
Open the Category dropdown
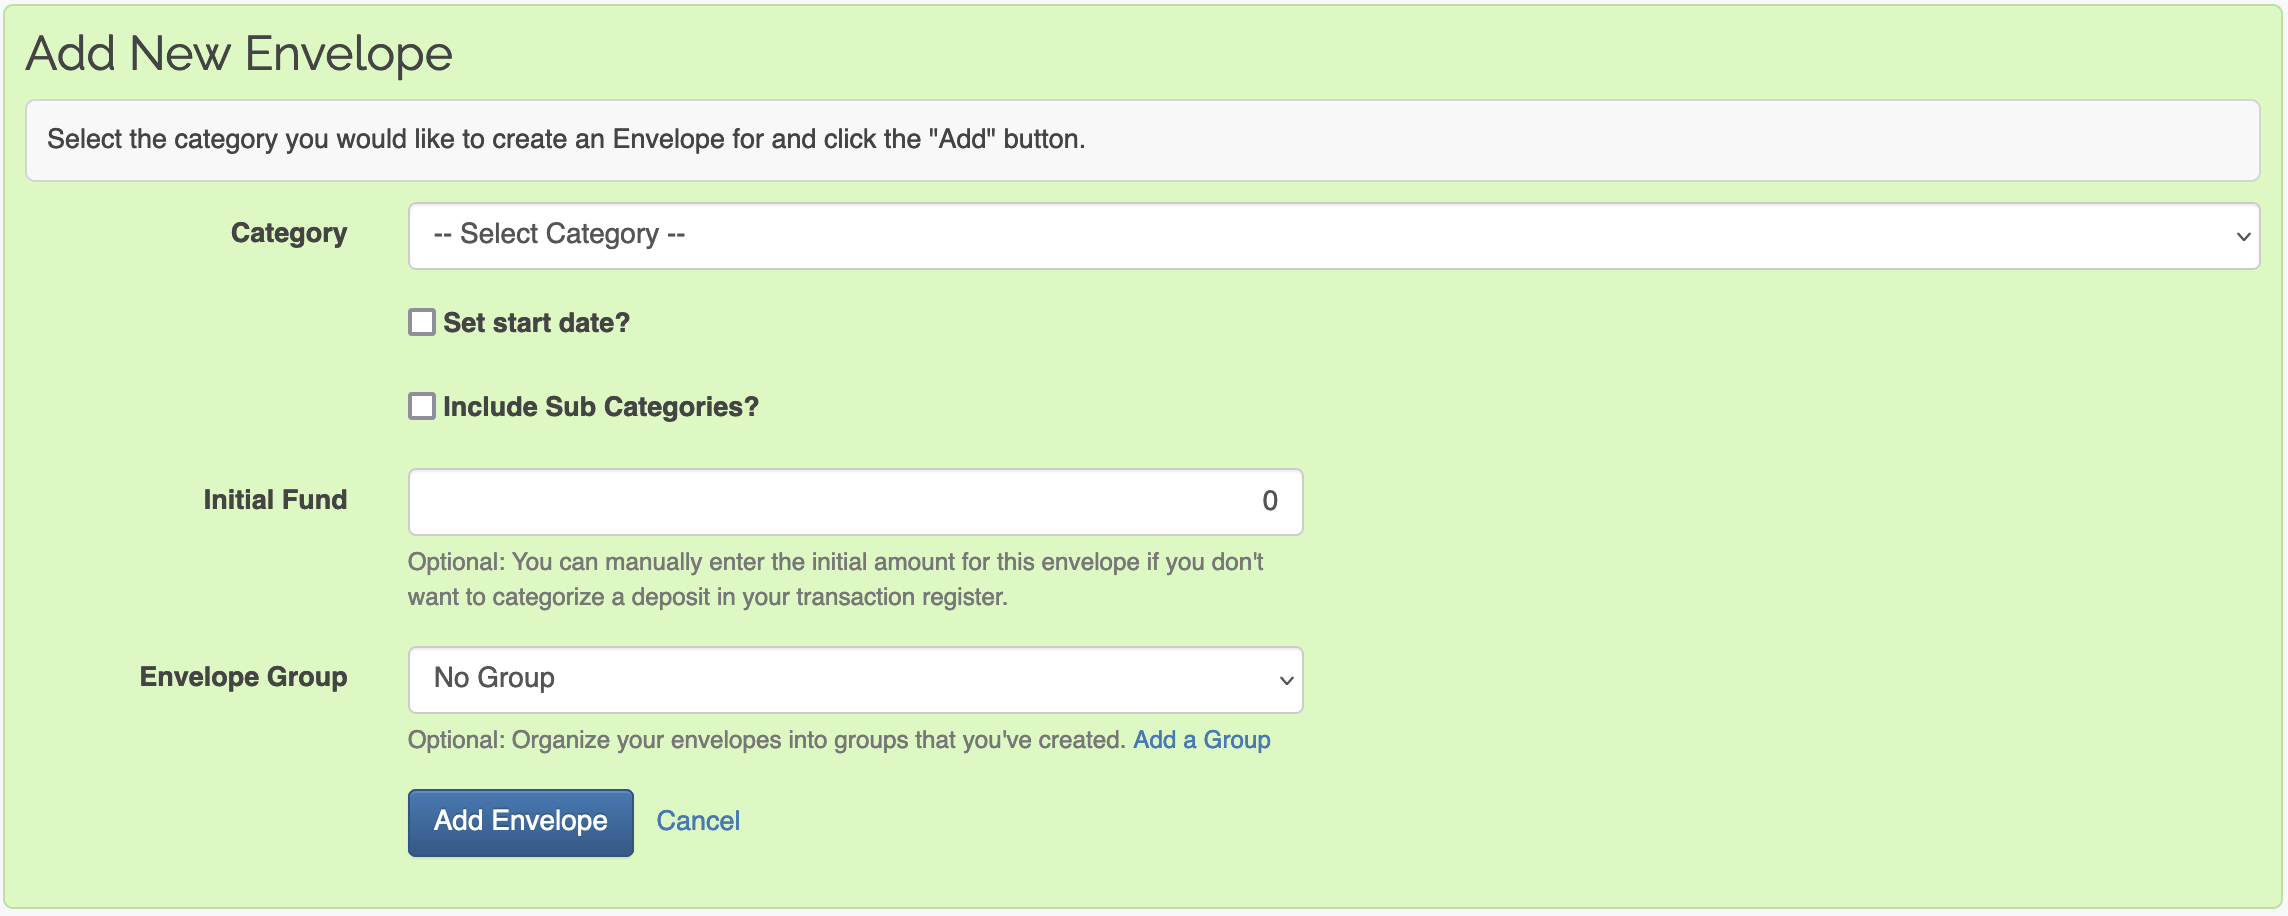pyautogui.click(x=1332, y=236)
